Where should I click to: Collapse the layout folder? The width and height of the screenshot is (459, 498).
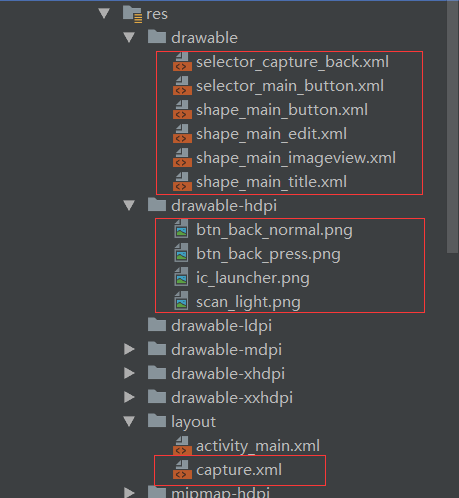(129, 421)
